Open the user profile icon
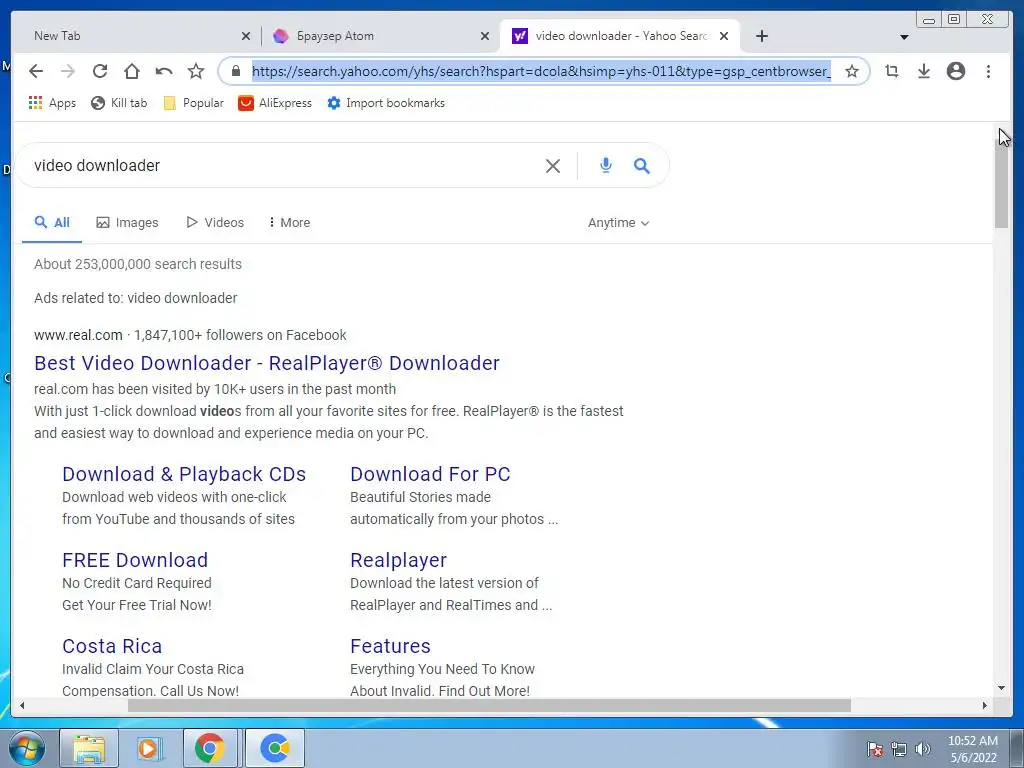The height and width of the screenshot is (768, 1024). (956, 71)
